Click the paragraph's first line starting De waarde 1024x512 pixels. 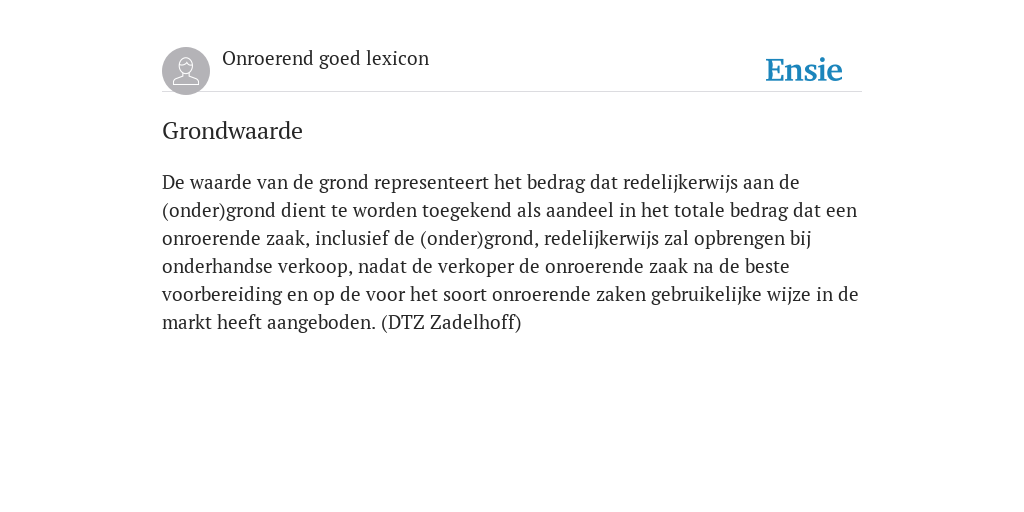click(481, 182)
